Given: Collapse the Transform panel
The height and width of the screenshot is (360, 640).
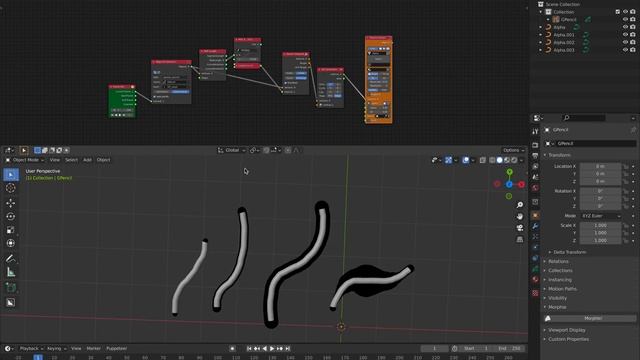Looking at the screenshot, I should (x=557, y=155).
